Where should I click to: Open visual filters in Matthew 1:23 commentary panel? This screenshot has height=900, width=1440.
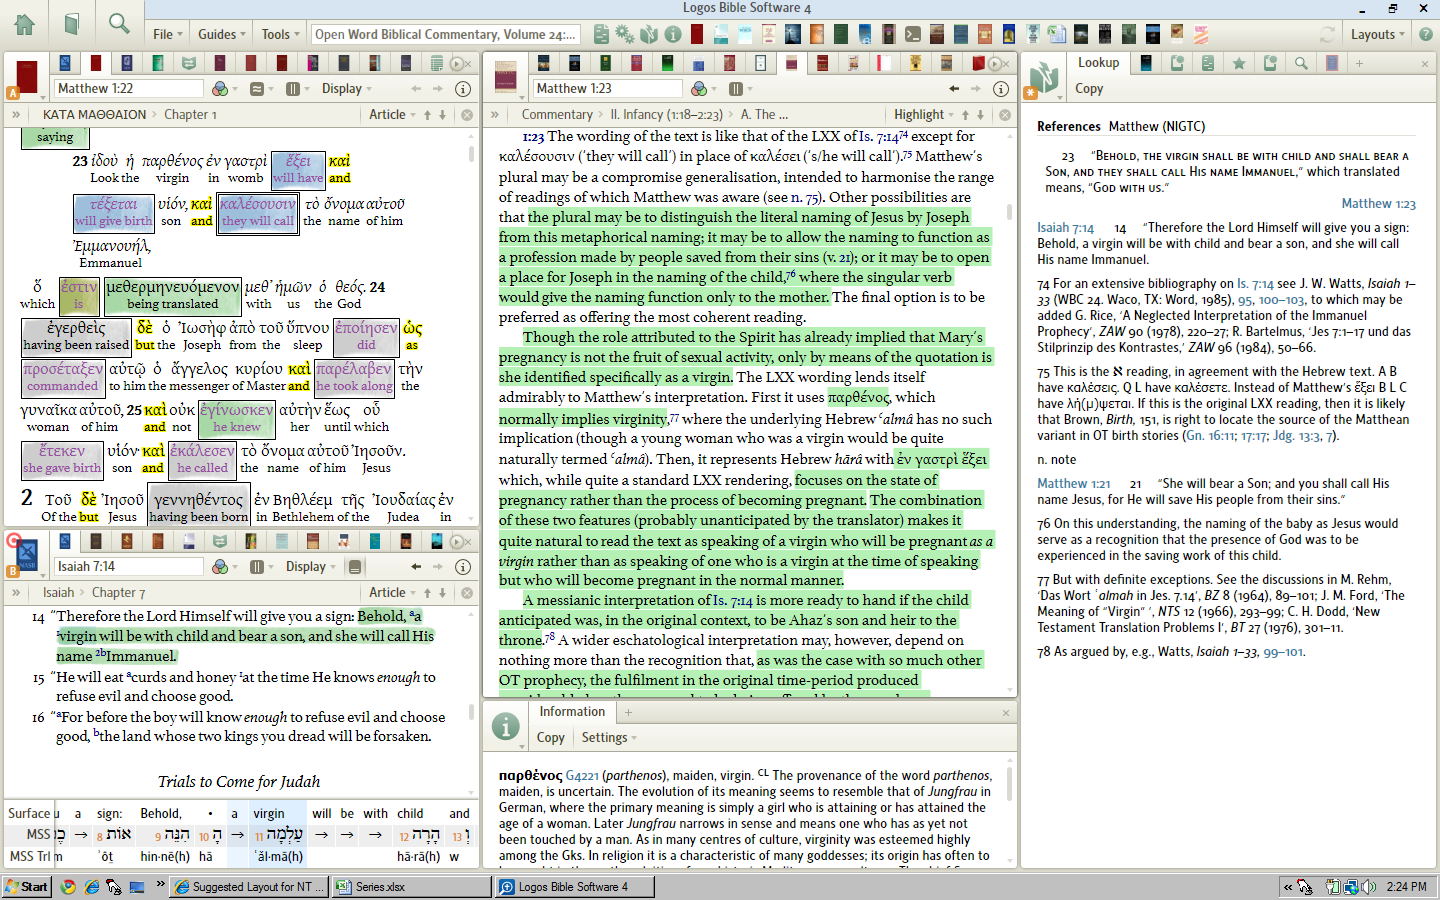click(x=702, y=89)
